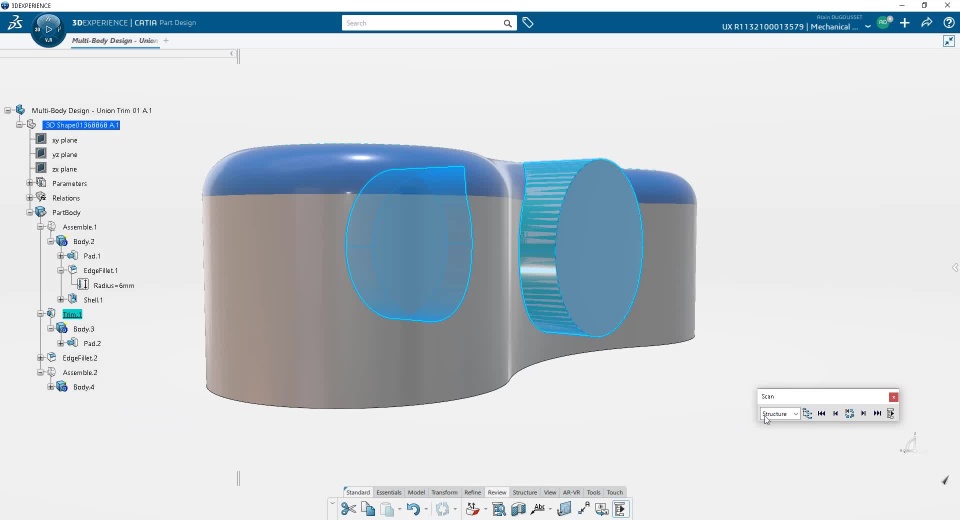960x520 pixels.
Task: Open the Measure Inertia dropdown arrow
Action: click(486, 510)
